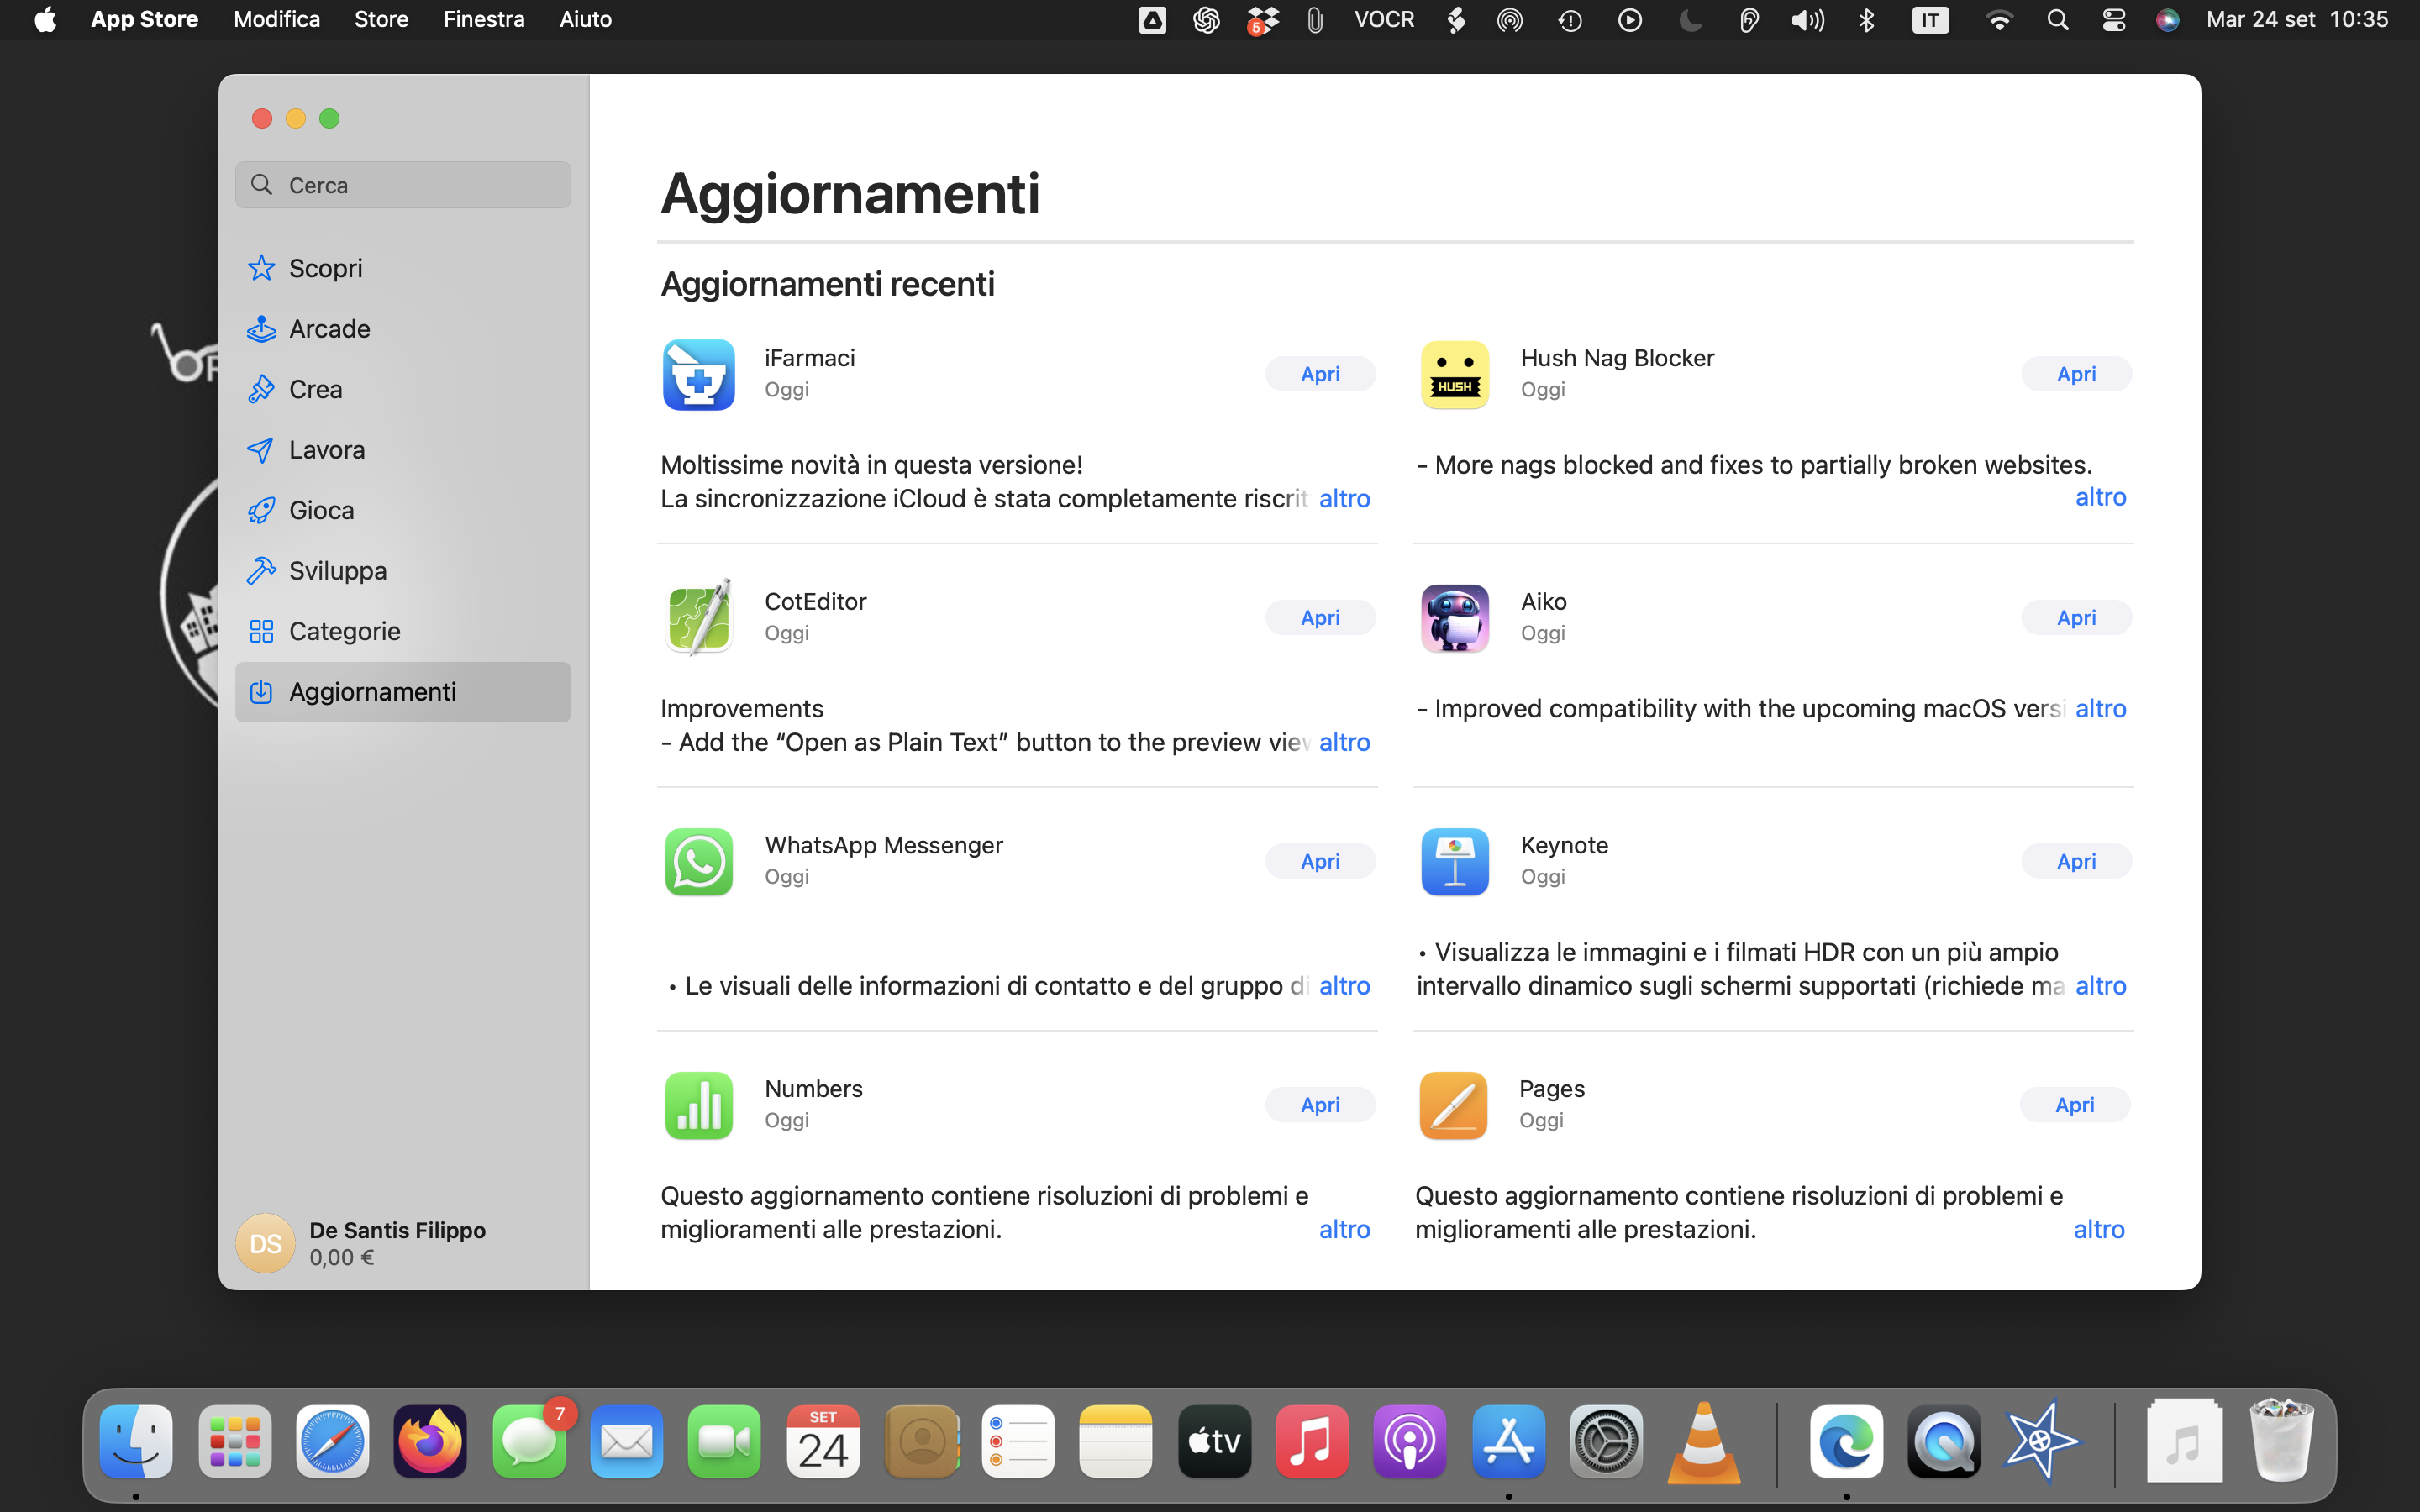Open the Modifica menu
The image size is (2420, 1512).
tap(277, 20)
